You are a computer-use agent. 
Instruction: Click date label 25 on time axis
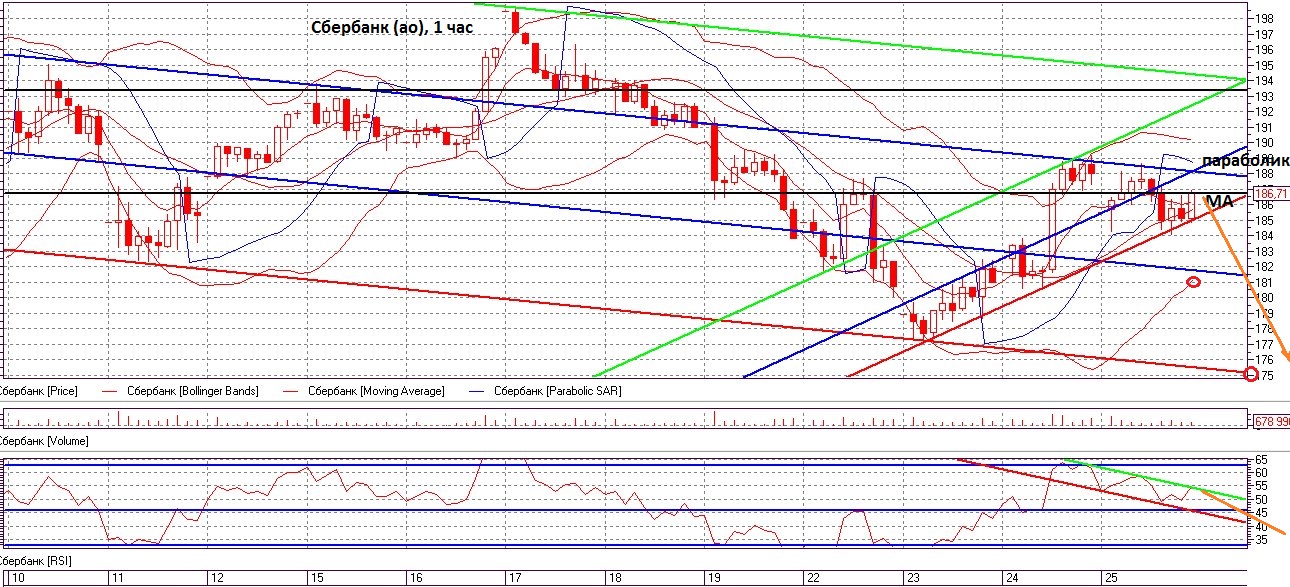pyautogui.click(x=1110, y=578)
